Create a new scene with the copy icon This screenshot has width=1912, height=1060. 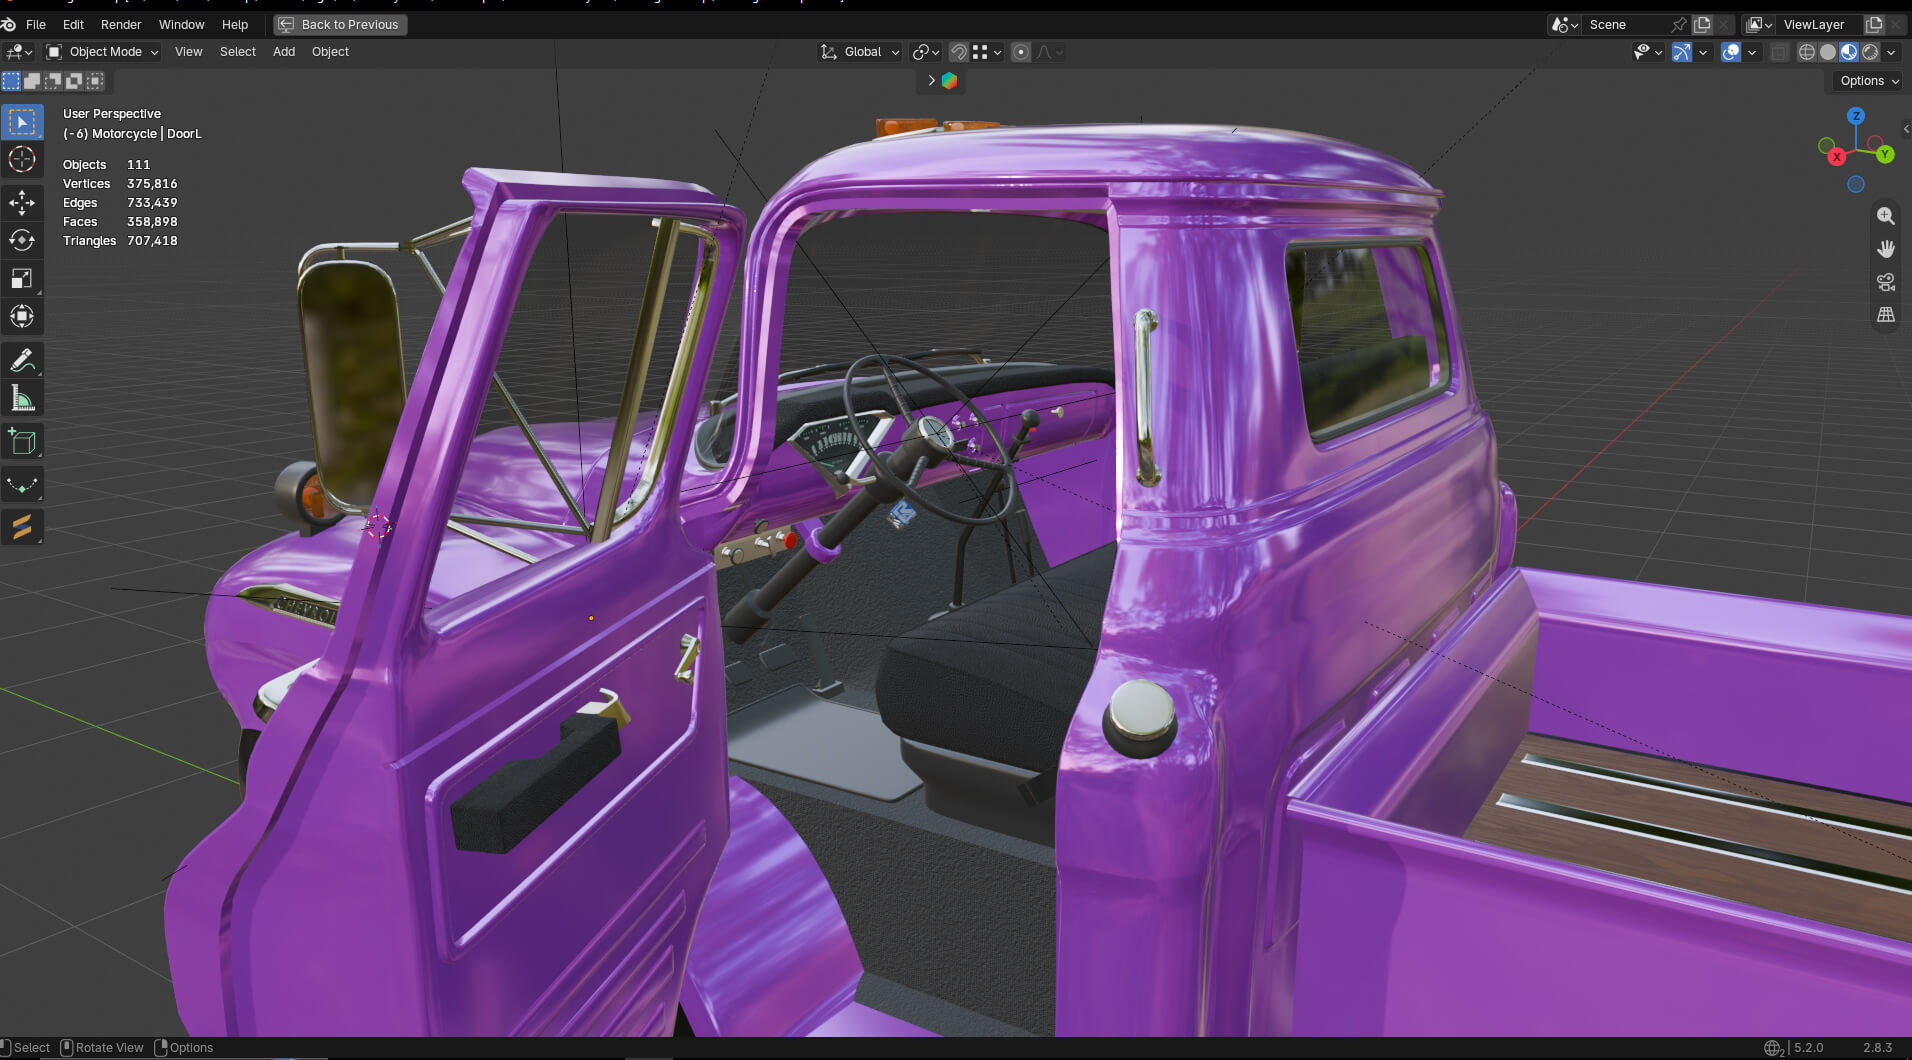click(1702, 24)
